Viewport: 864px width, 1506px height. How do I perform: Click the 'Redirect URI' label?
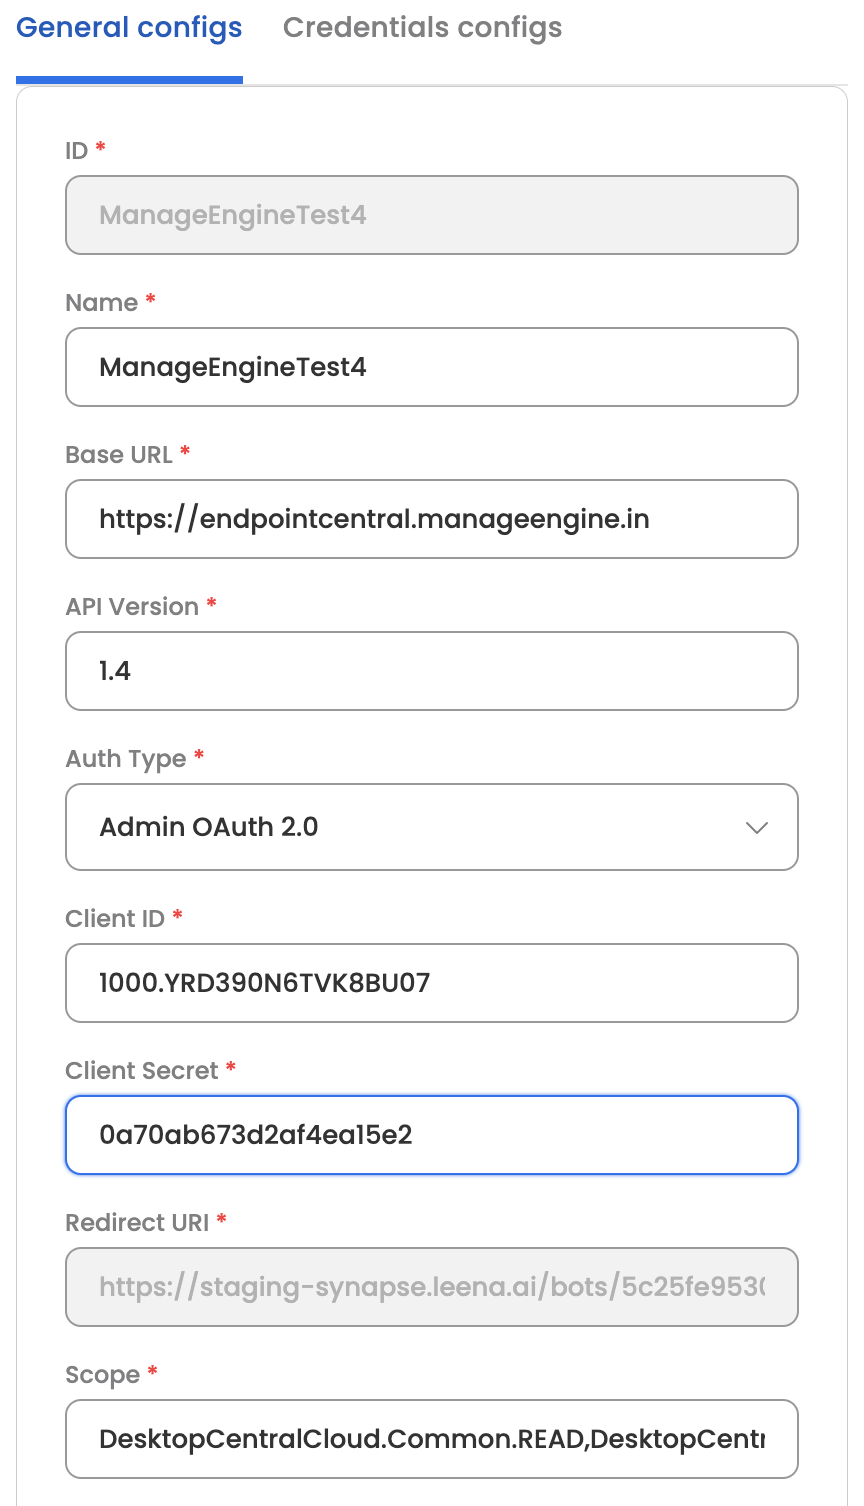pyautogui.click(x=137, y=1223)
